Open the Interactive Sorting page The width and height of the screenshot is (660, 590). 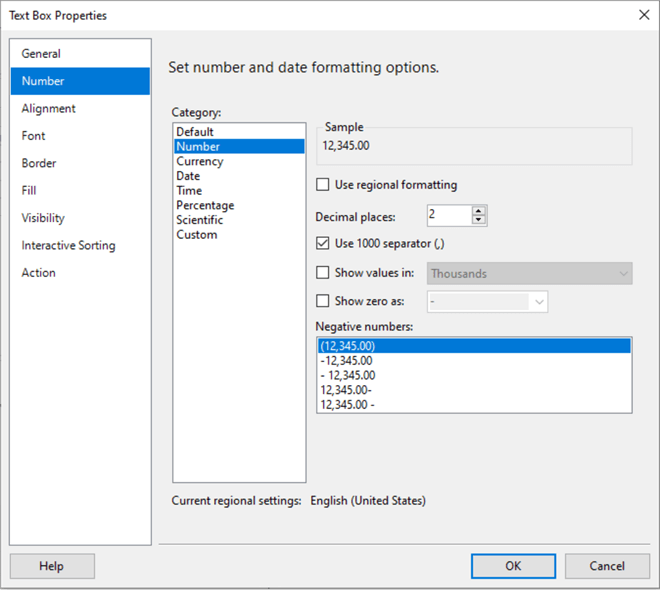(69, 245)
